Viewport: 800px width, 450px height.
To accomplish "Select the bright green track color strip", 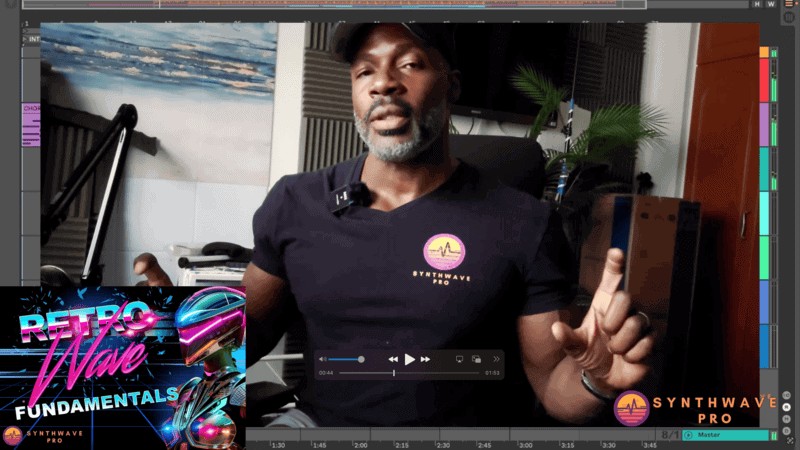I will coord(764,258).
